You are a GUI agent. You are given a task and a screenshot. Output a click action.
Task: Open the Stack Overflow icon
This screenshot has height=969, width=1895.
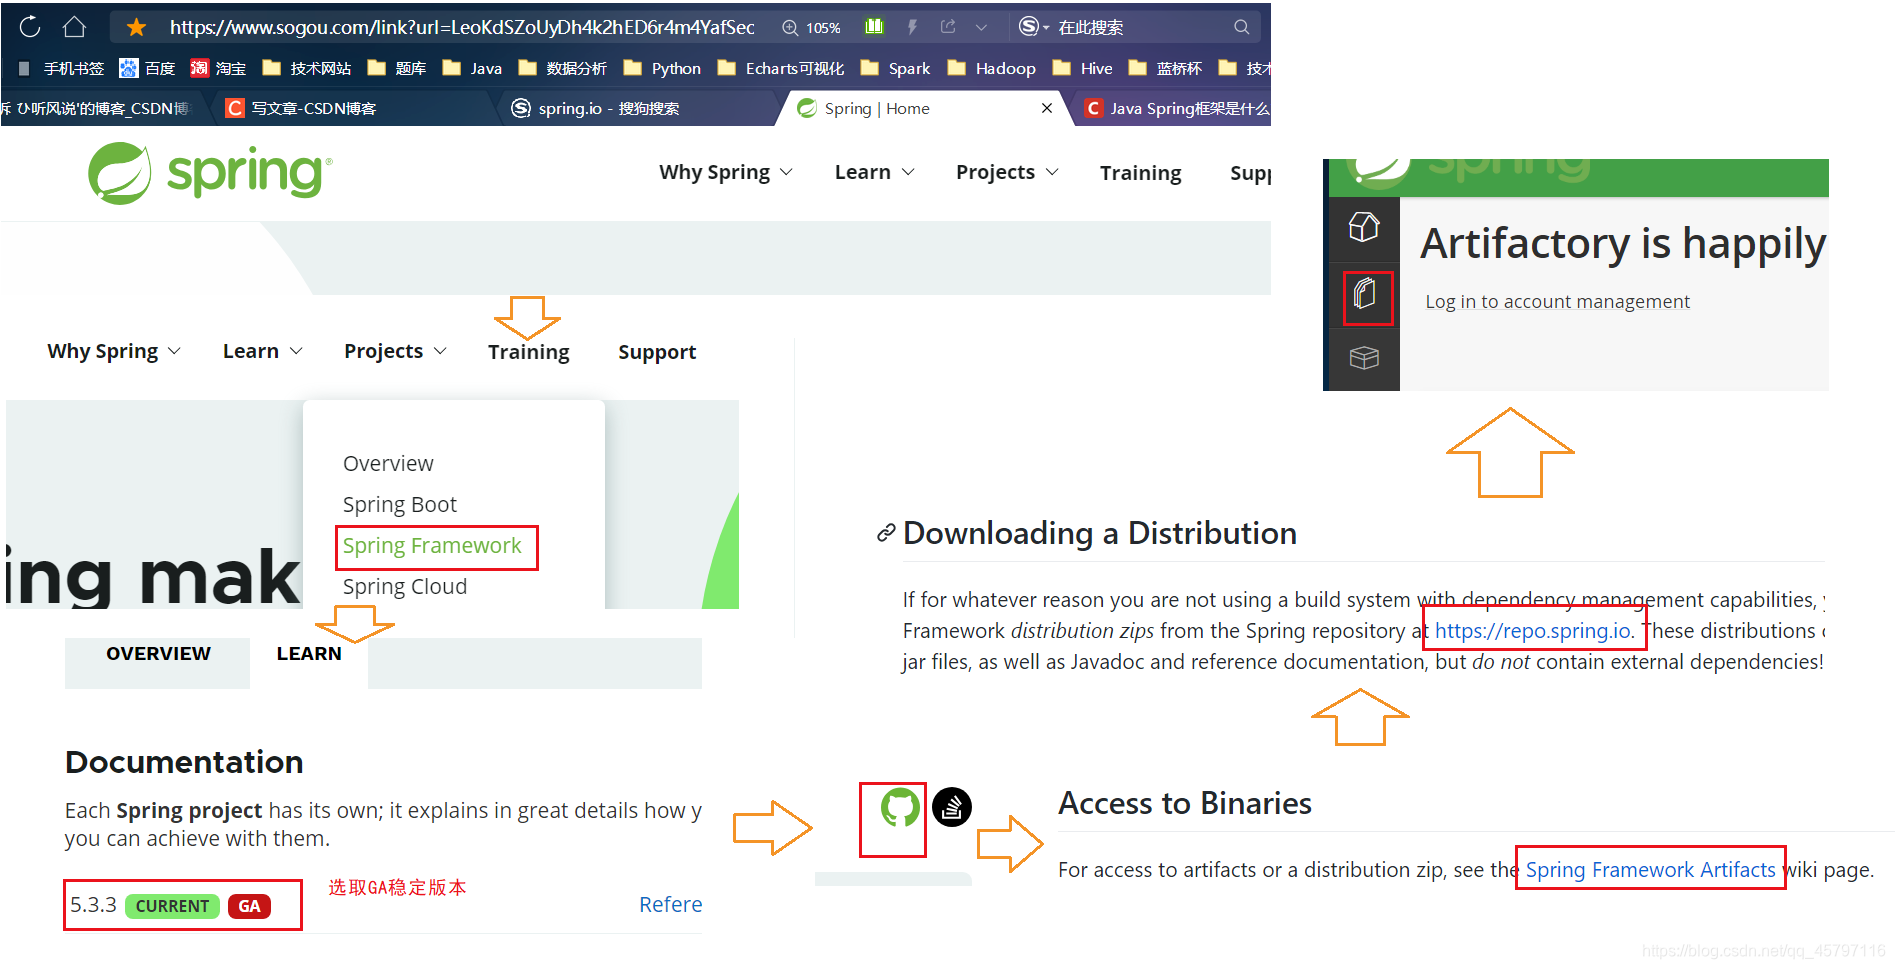952,807
